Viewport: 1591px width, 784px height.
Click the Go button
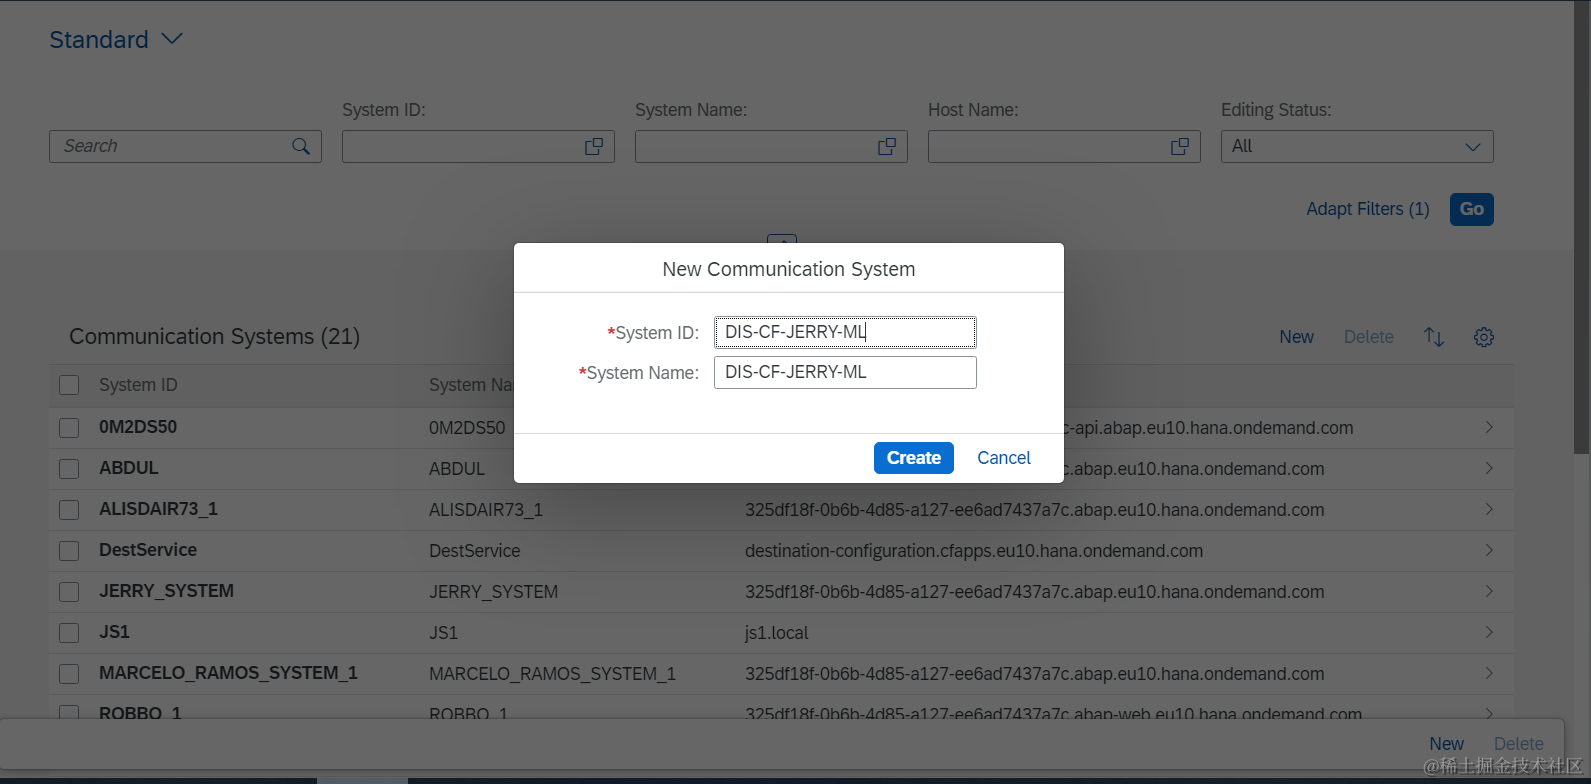(x=1471, y=209)
